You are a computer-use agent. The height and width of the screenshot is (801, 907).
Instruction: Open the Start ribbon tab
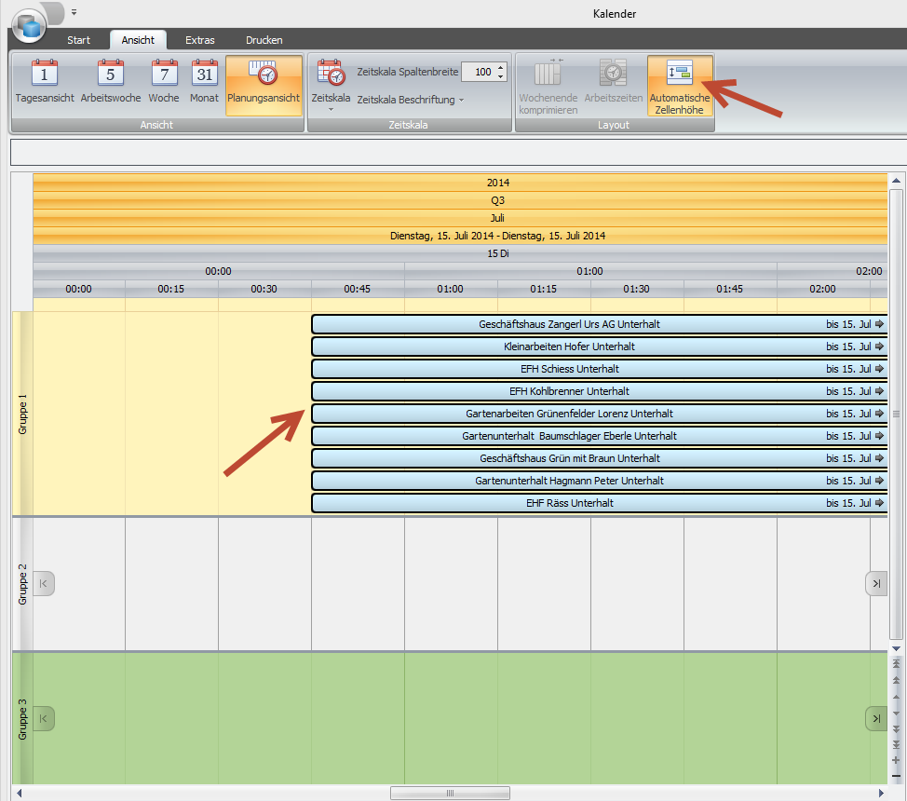tap(79, 40)
